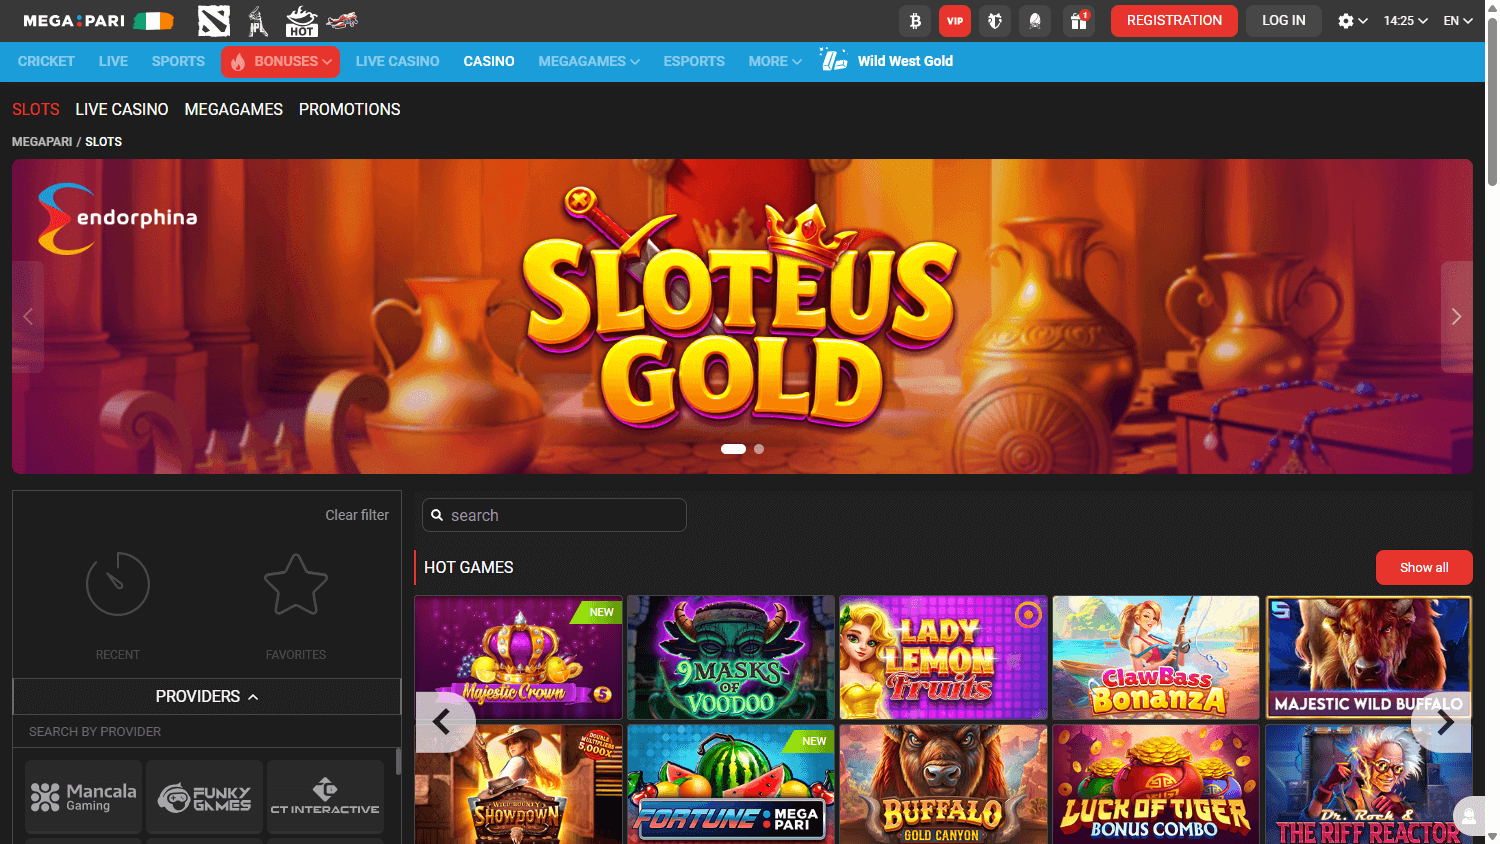Viewport: 1500px width, 844px height.
Task: Open the gift promotions icon with notification badge
Action: (x=1078, y=20)
